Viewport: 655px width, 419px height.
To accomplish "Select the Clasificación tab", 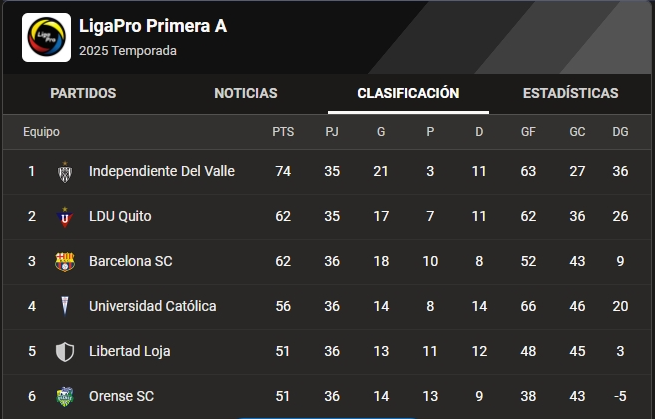I will click(x=408, y=93).
